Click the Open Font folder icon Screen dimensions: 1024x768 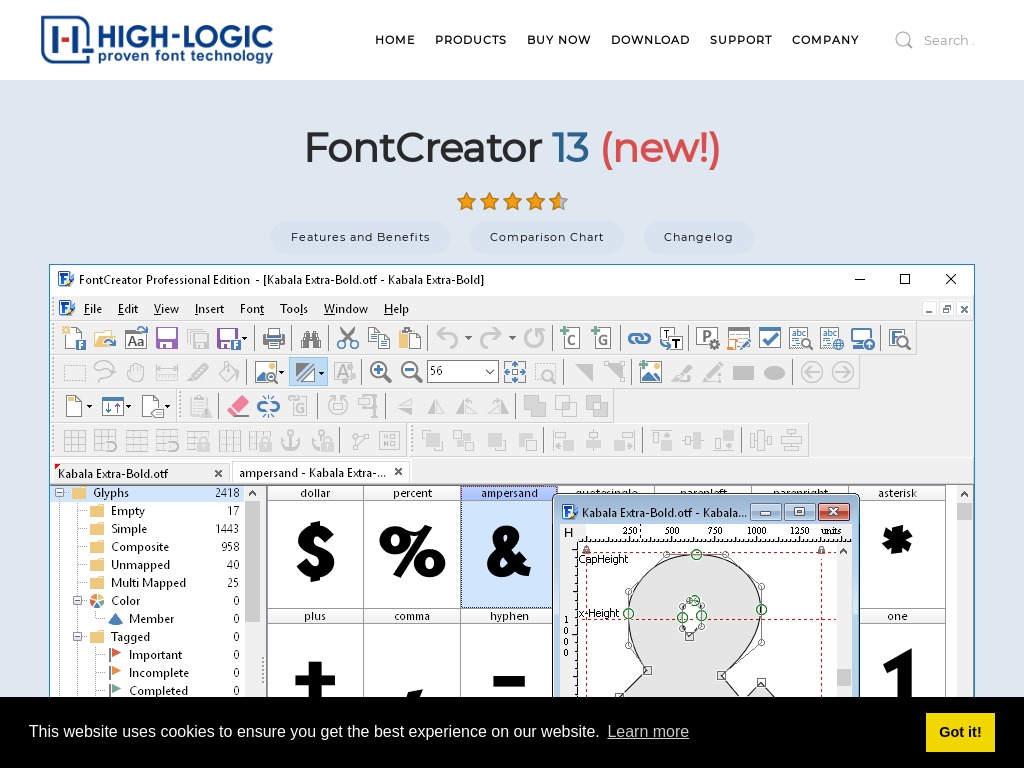[x=104, y=338]
